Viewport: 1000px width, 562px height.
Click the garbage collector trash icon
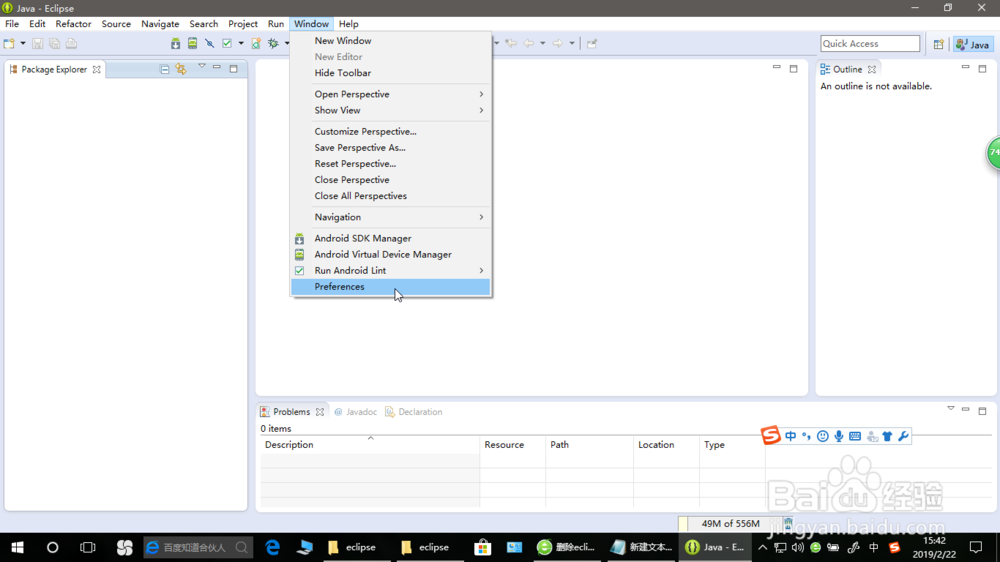[x=788, y=524]
